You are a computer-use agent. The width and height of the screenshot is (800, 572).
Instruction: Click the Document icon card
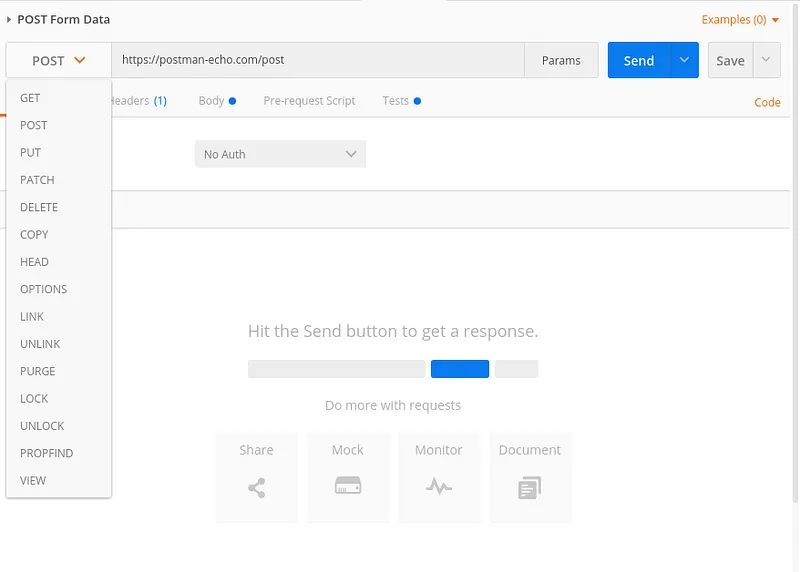tap(530, 477)
